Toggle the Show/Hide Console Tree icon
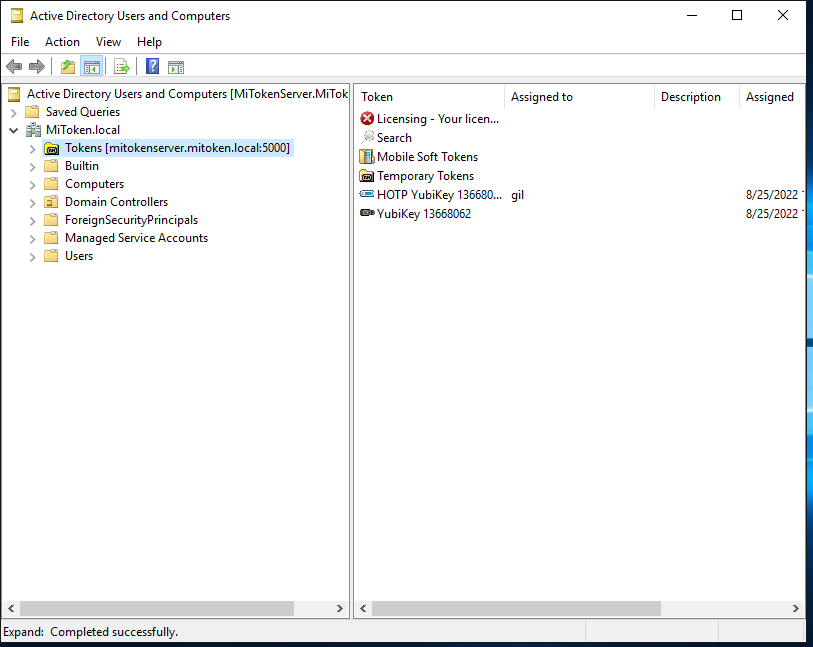Viewport: 813px width, 647px height. pyautogui.click(x=92, y=66)
